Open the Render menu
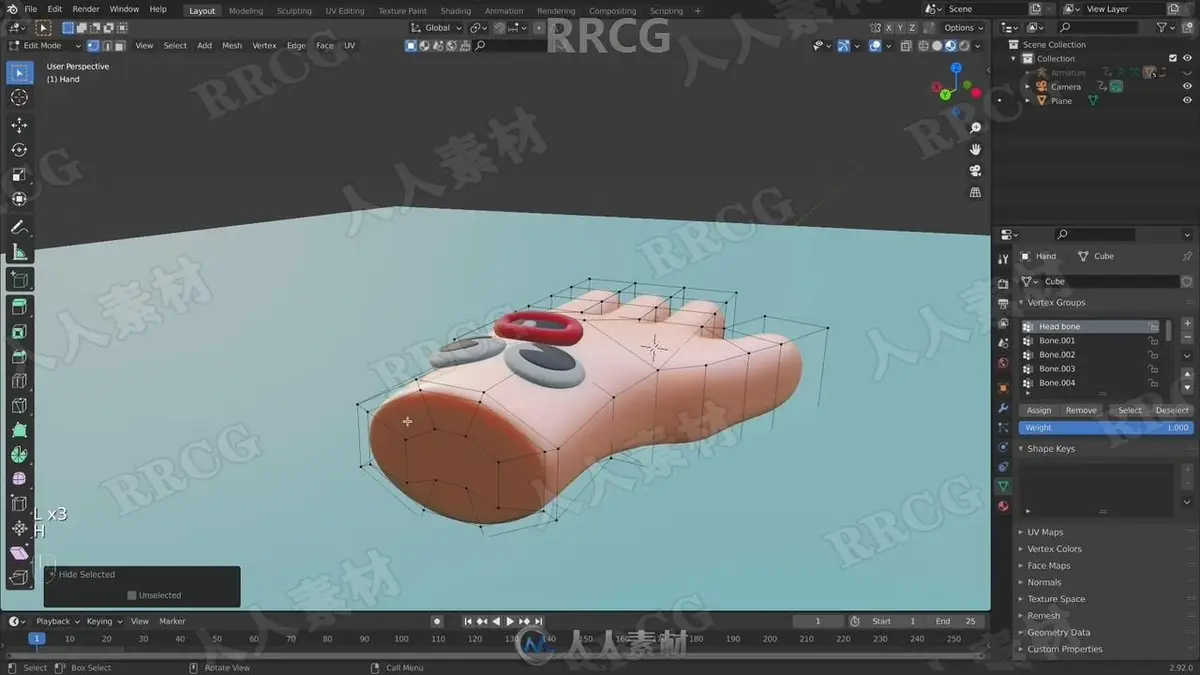The width and height of the screenshot is (1200, 675). pos(86,9)
